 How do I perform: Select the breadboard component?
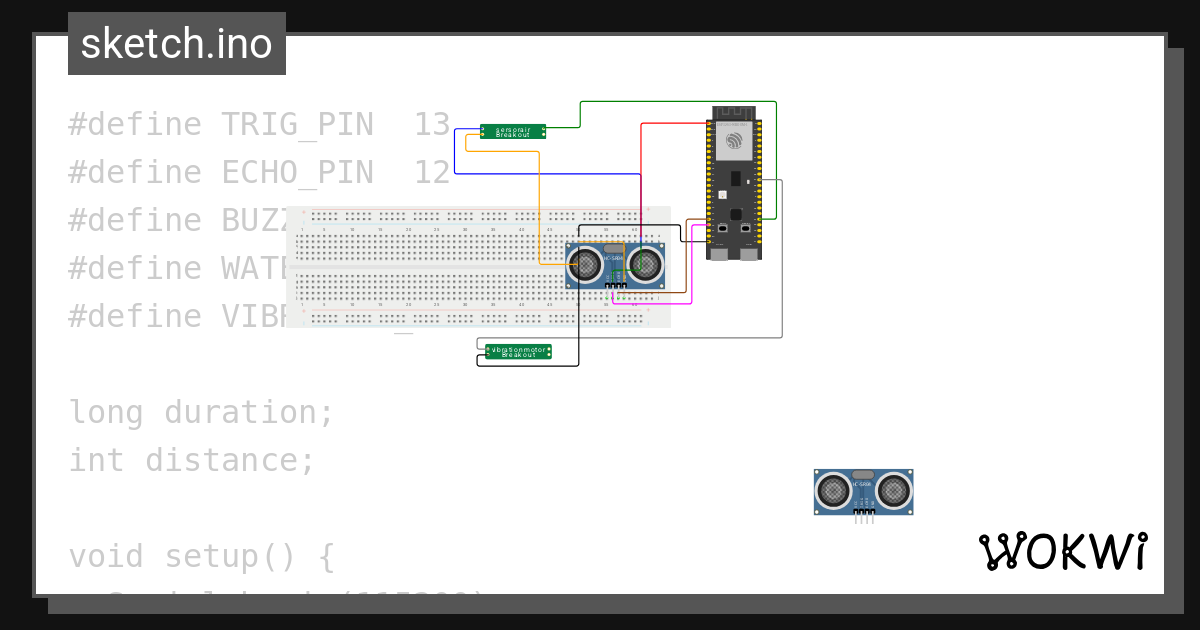click(x=478, y=267)
